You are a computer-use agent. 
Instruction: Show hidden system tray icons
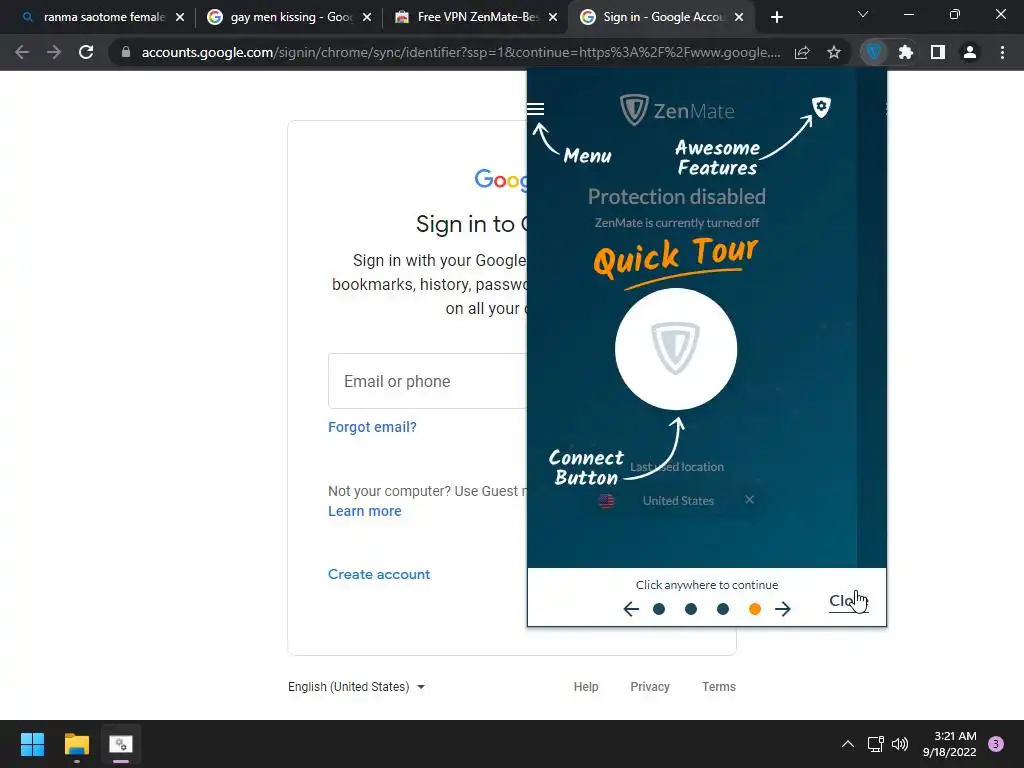[x=848, y=744]
